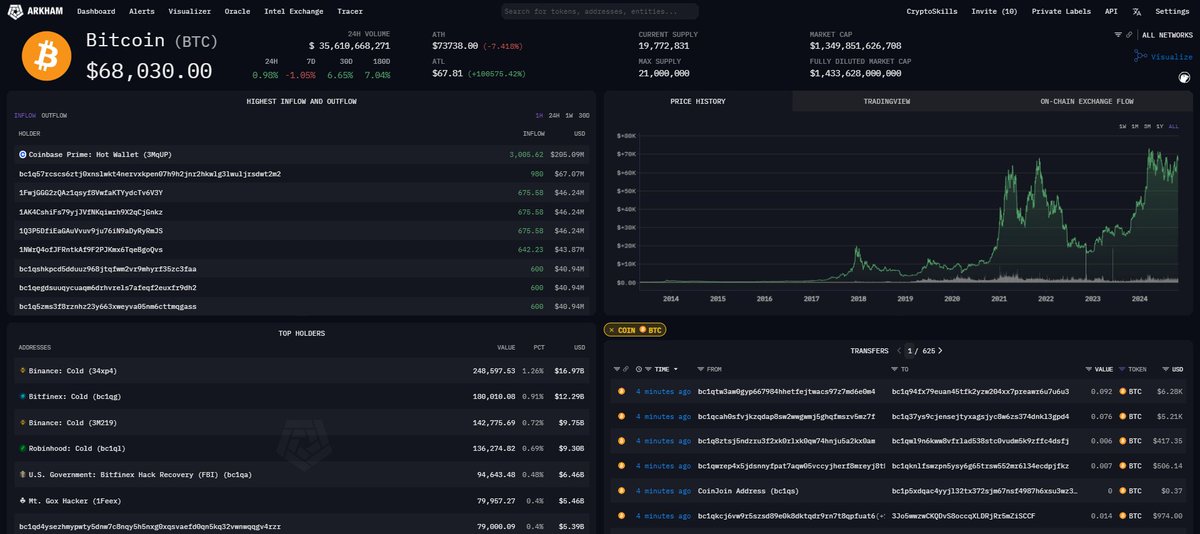This screenshot has height=534, width=1200.
Task: Click the U.S. Government entity icon
Action: [22, 474]
